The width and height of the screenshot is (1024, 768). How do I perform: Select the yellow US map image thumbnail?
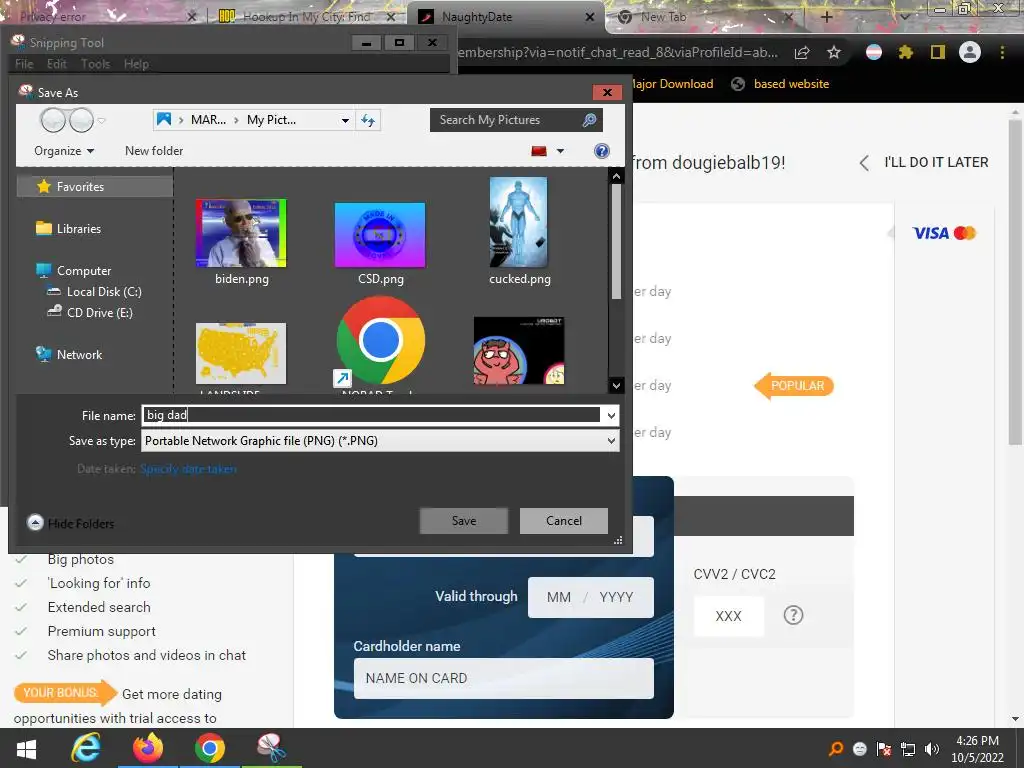[x=241, y=353]
